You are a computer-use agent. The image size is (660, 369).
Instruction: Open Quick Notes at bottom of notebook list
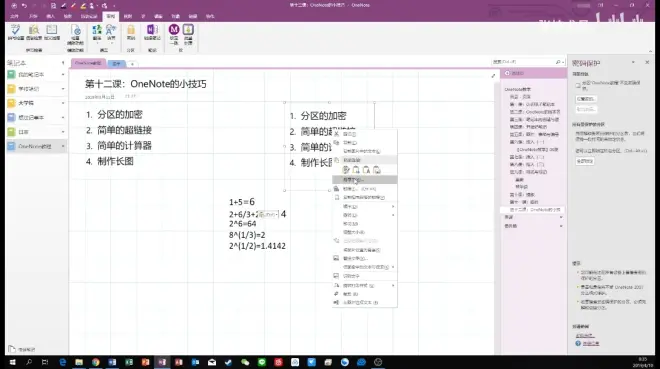pos(22,349)
